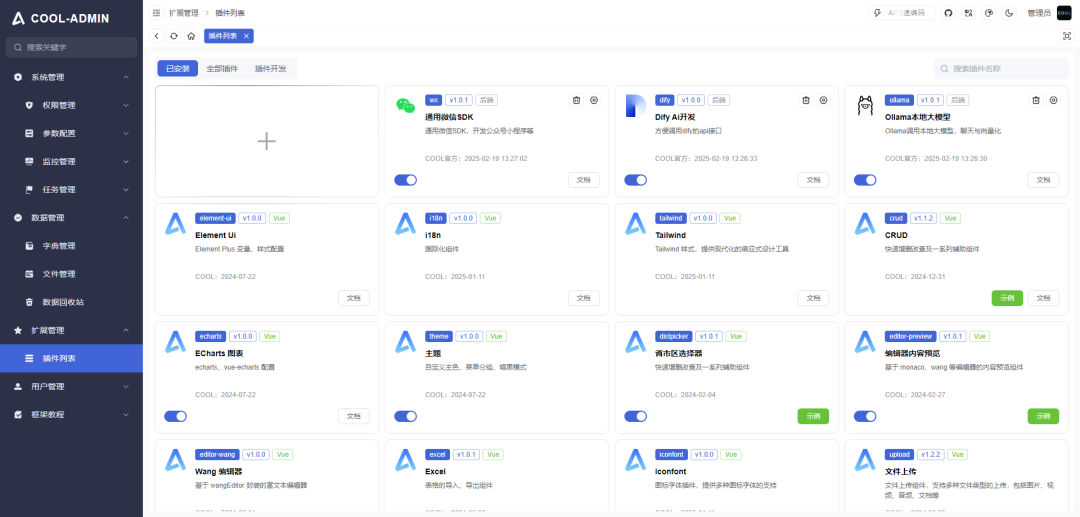Collapse sidebar with the top-left fold icon
The width and height of the screenshot is (1080, 517).
pos(156,12)
